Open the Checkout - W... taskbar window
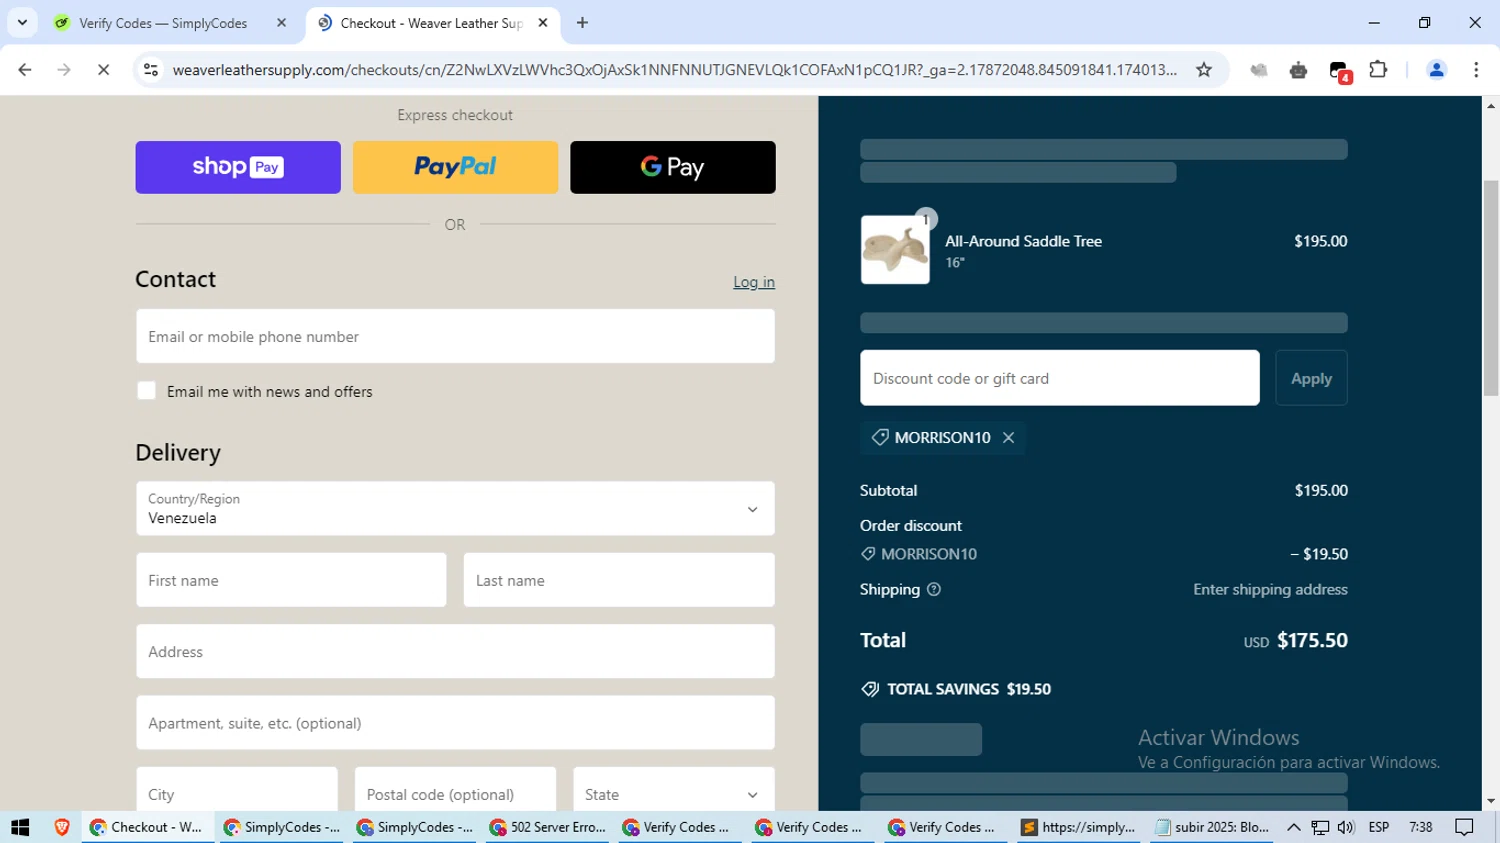The width and height of the screenshot is (1500, 843). (147, 827)
